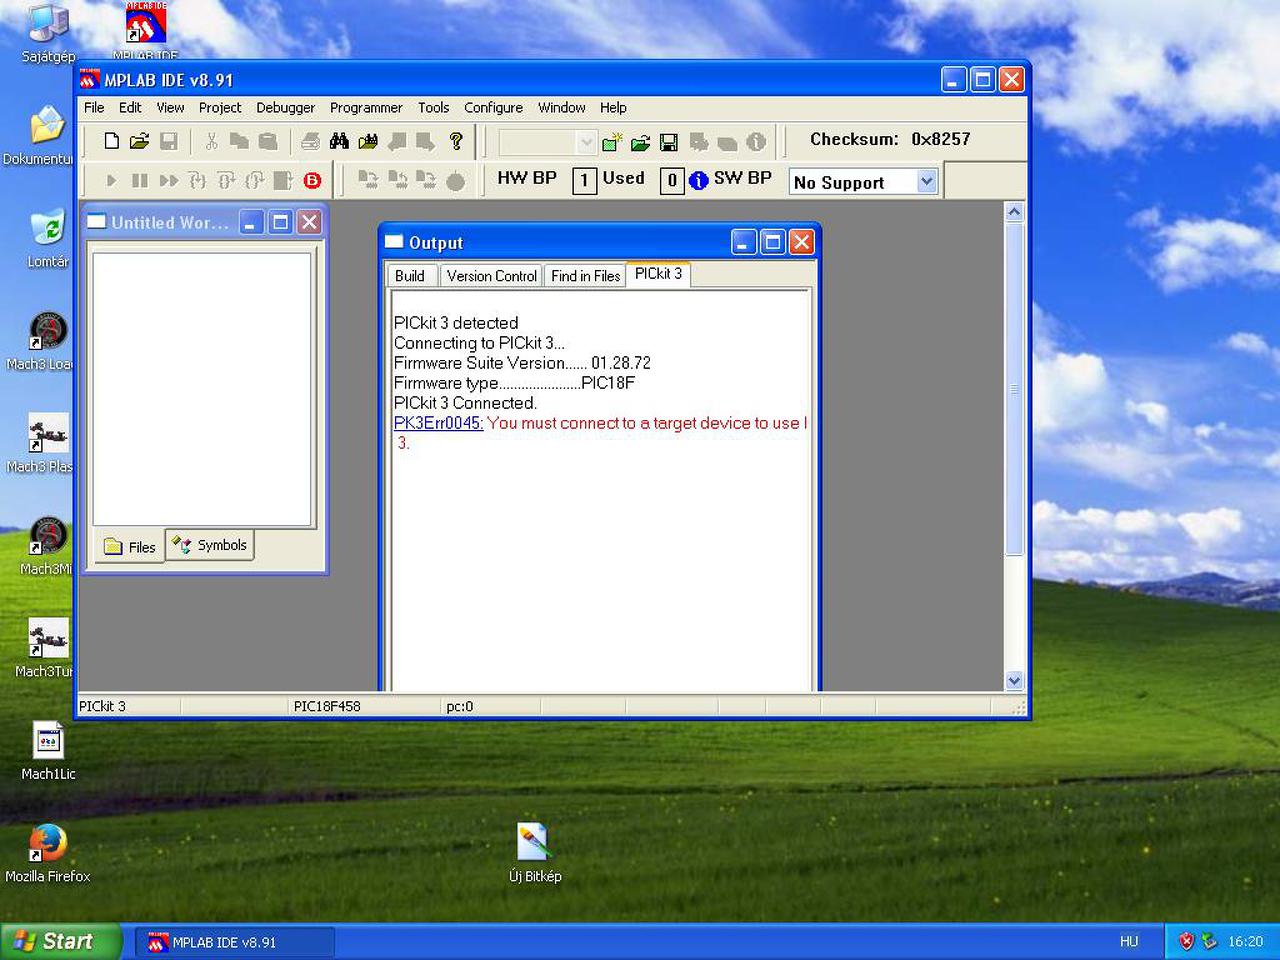
Task: Open a file with the folder icon
Action: click(x=139, y=141)
